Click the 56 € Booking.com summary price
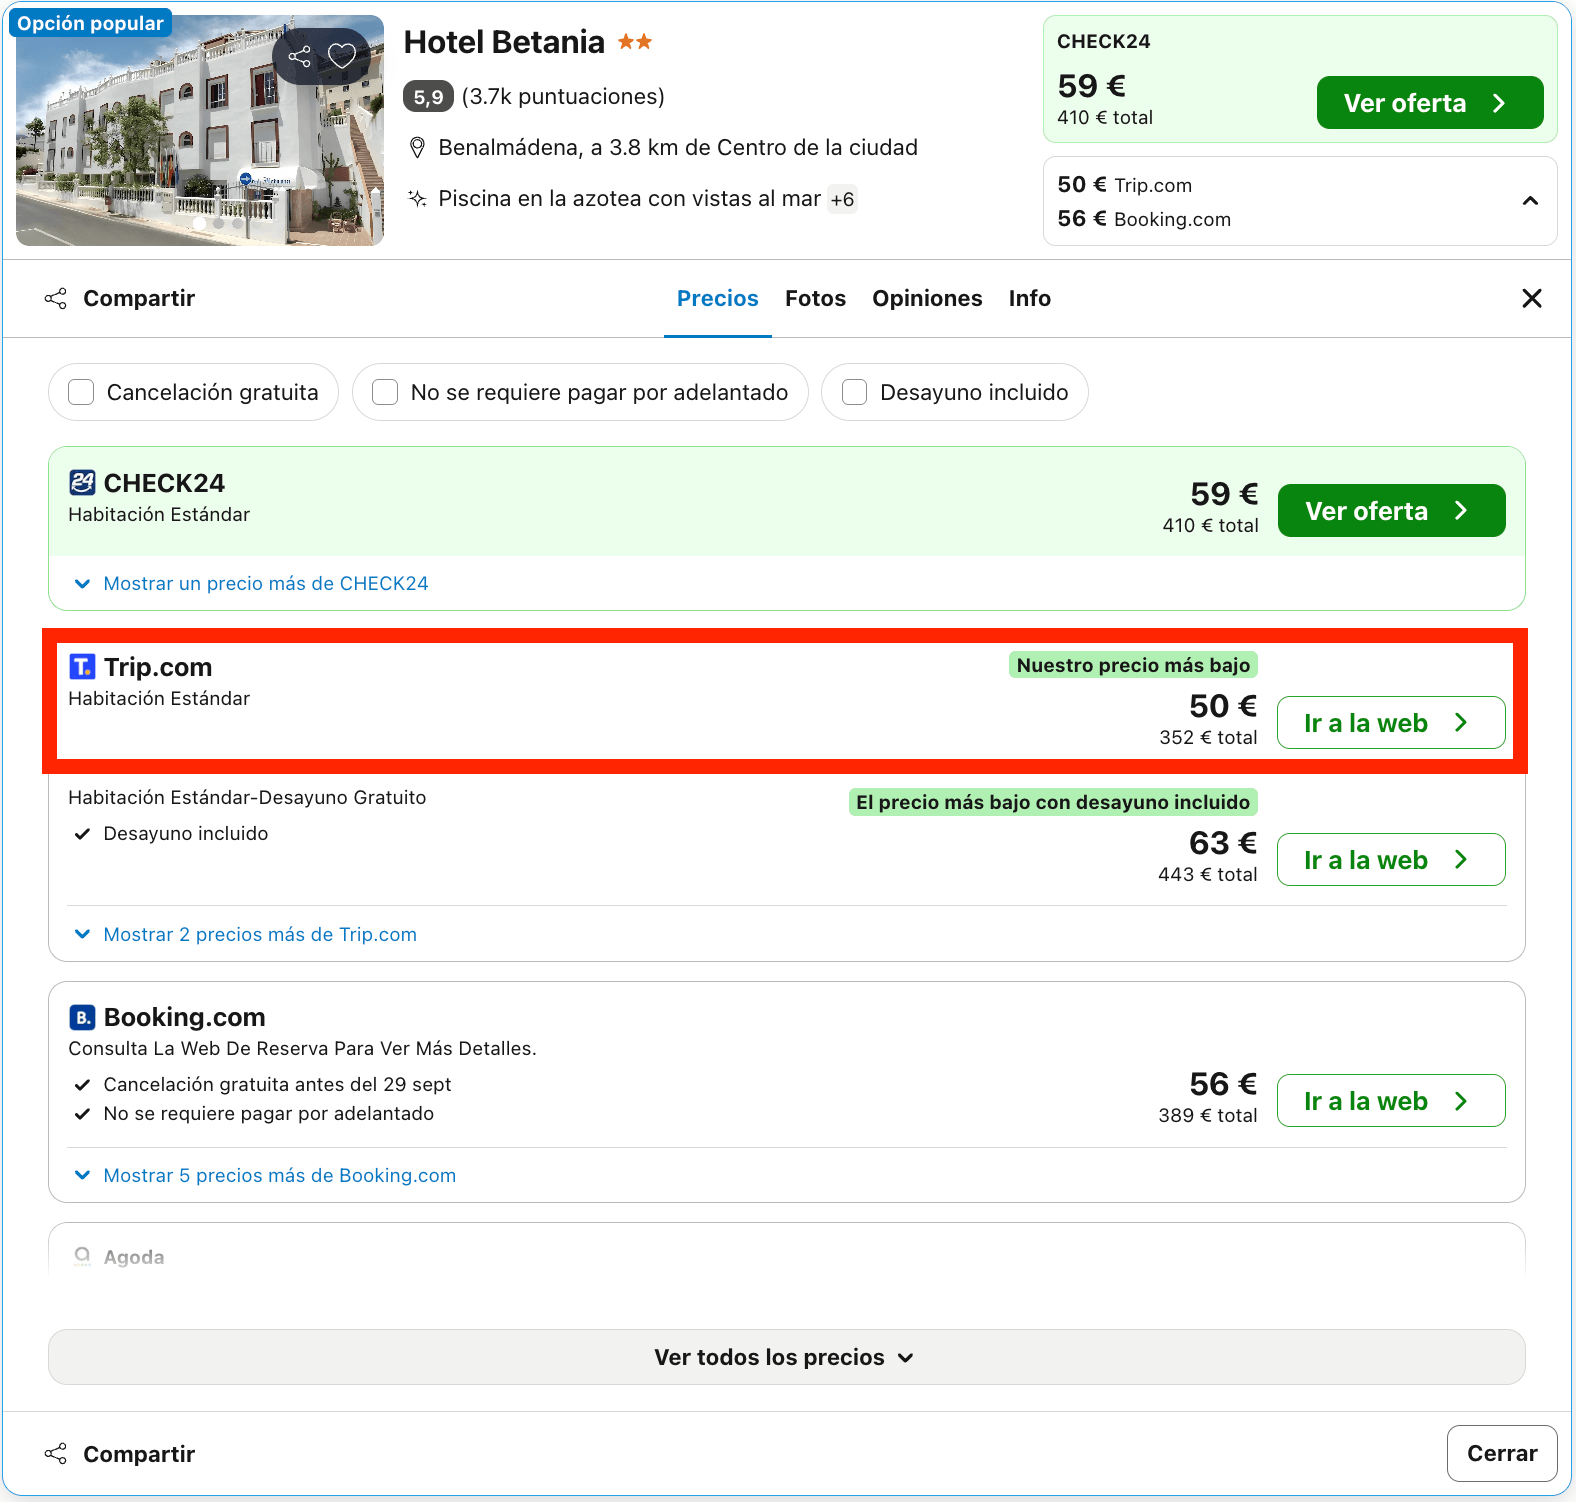 pyautogui.click(x=1144, y=219)
